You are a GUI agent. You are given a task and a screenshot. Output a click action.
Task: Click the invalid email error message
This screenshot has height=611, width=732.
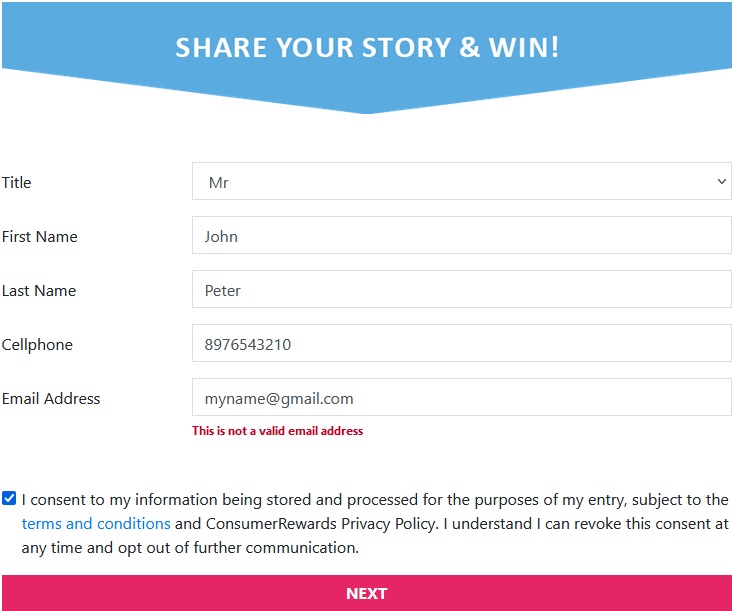click(277, 431)
